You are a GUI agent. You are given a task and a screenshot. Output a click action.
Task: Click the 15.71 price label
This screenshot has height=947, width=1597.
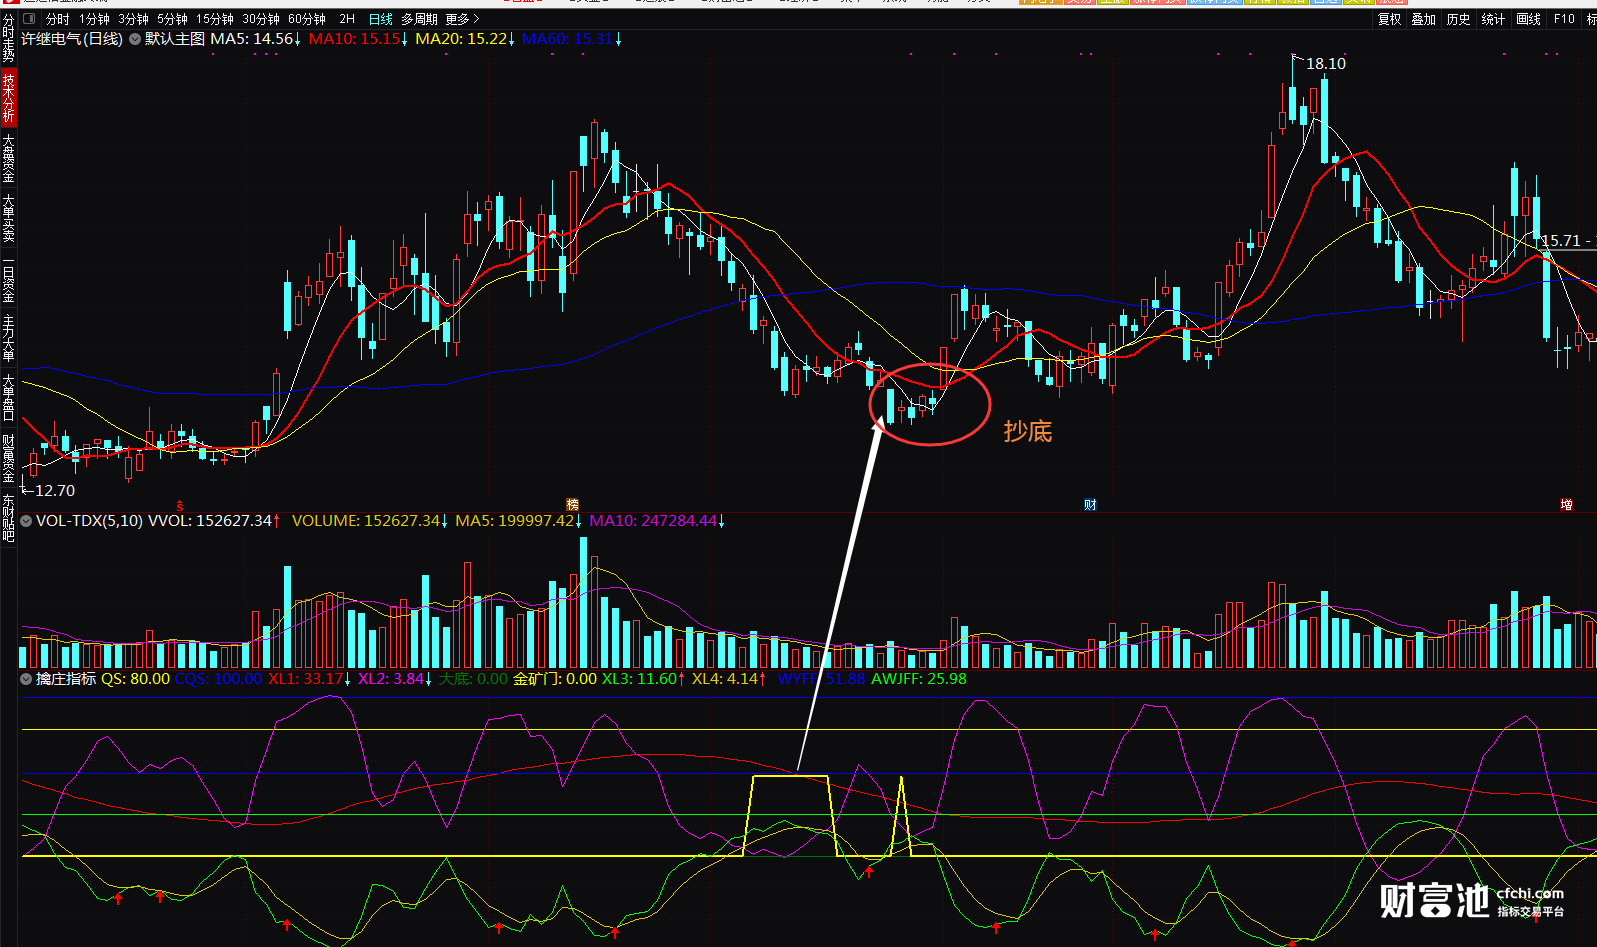pos(1561,241)
